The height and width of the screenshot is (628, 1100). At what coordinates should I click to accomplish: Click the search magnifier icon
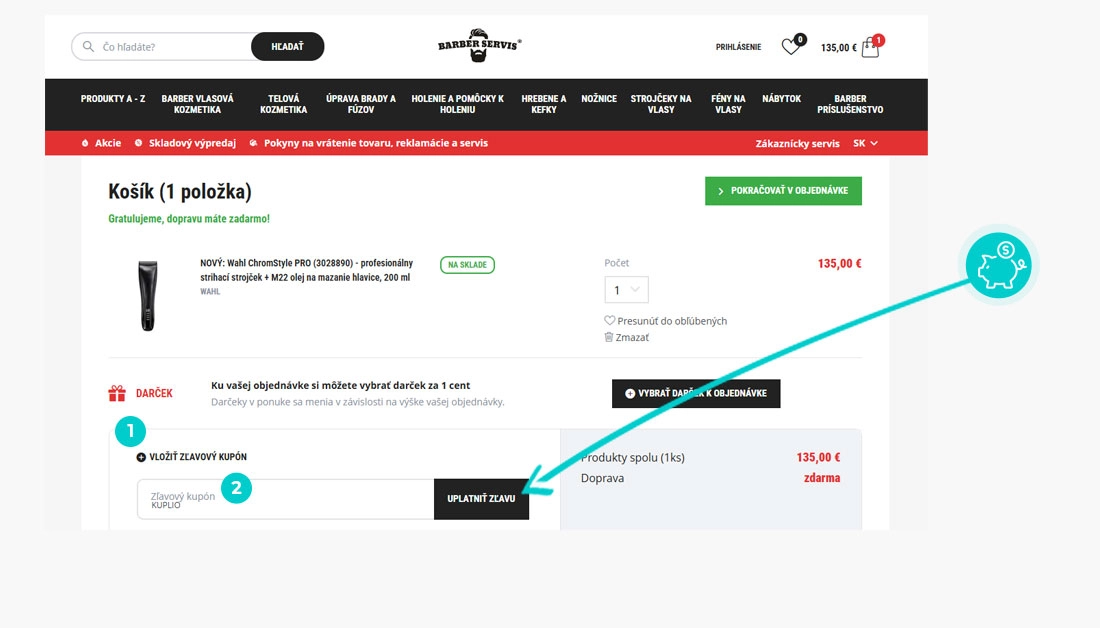pos(88,46)
